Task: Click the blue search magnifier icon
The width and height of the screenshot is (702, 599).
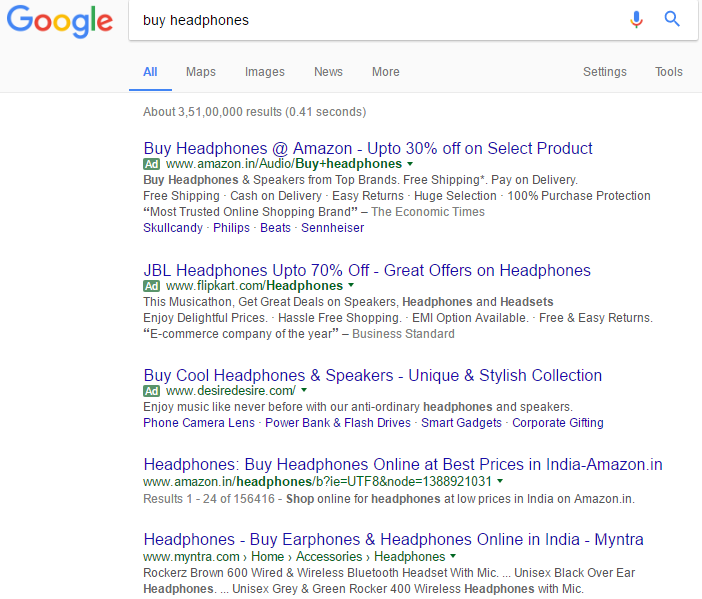Action: pyautogui.click(x=672, y=19)
